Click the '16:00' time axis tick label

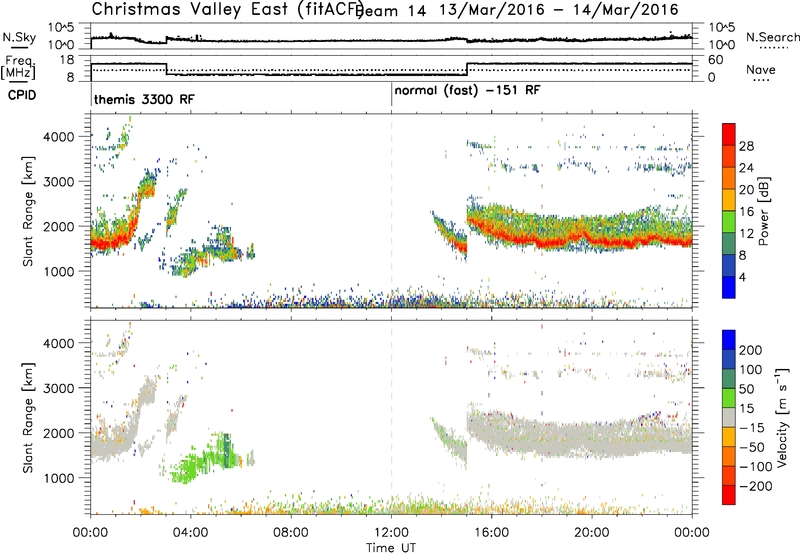click(491, 533)
